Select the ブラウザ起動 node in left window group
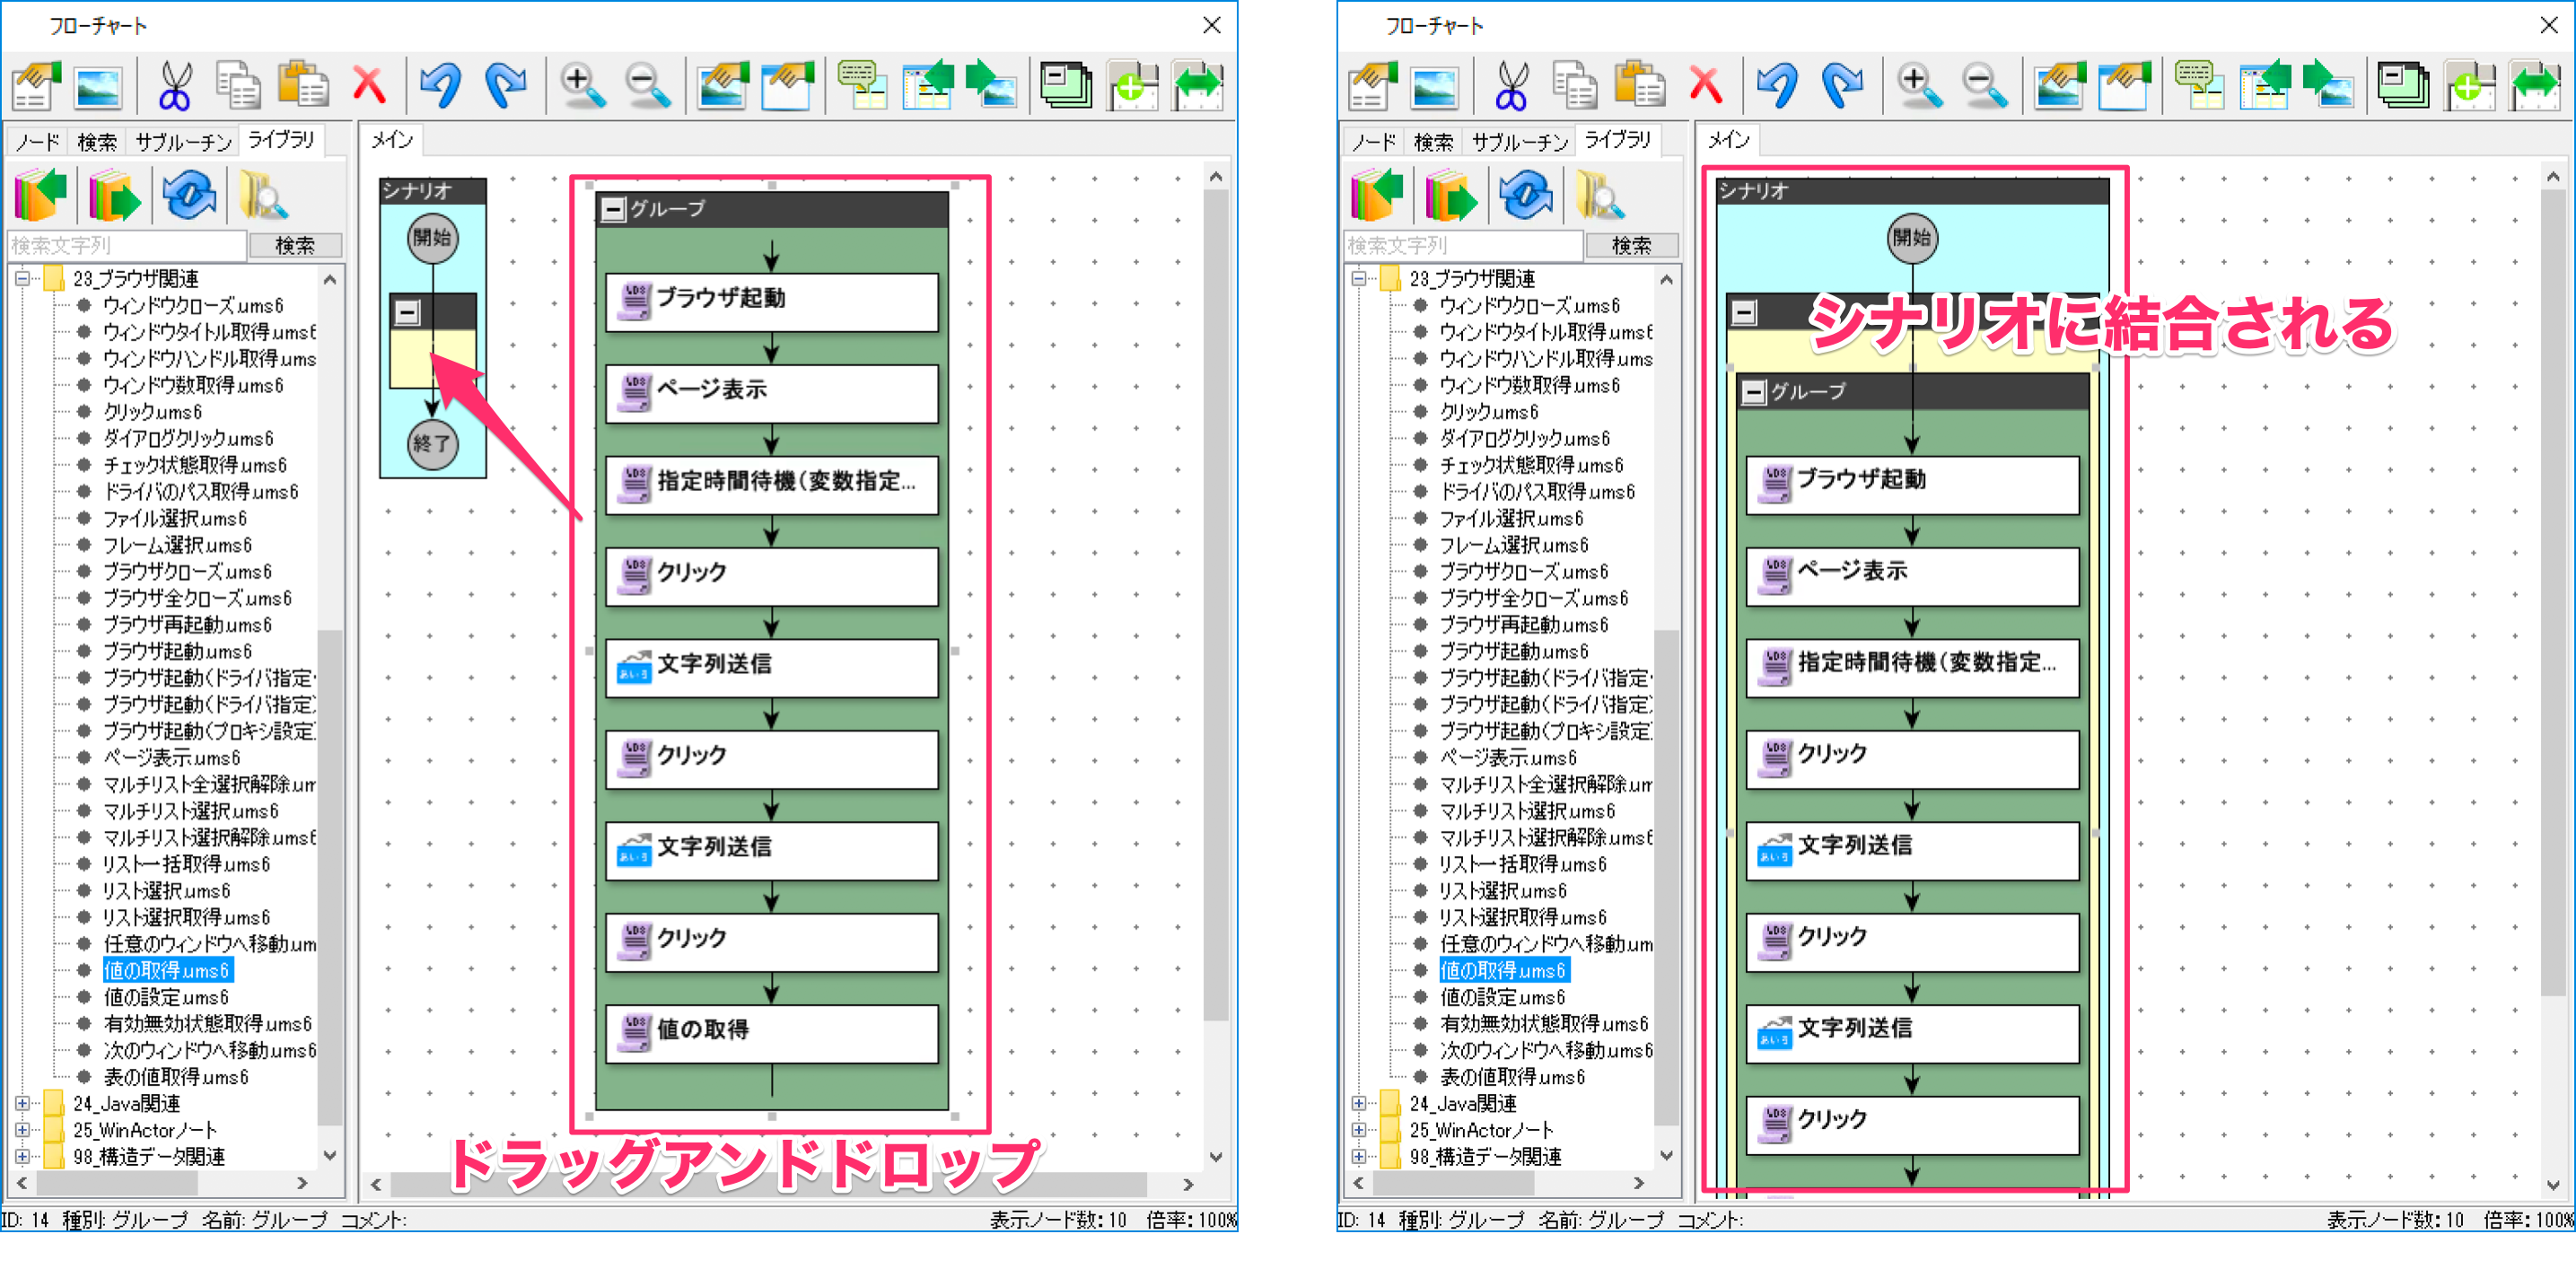 (772, 302)
